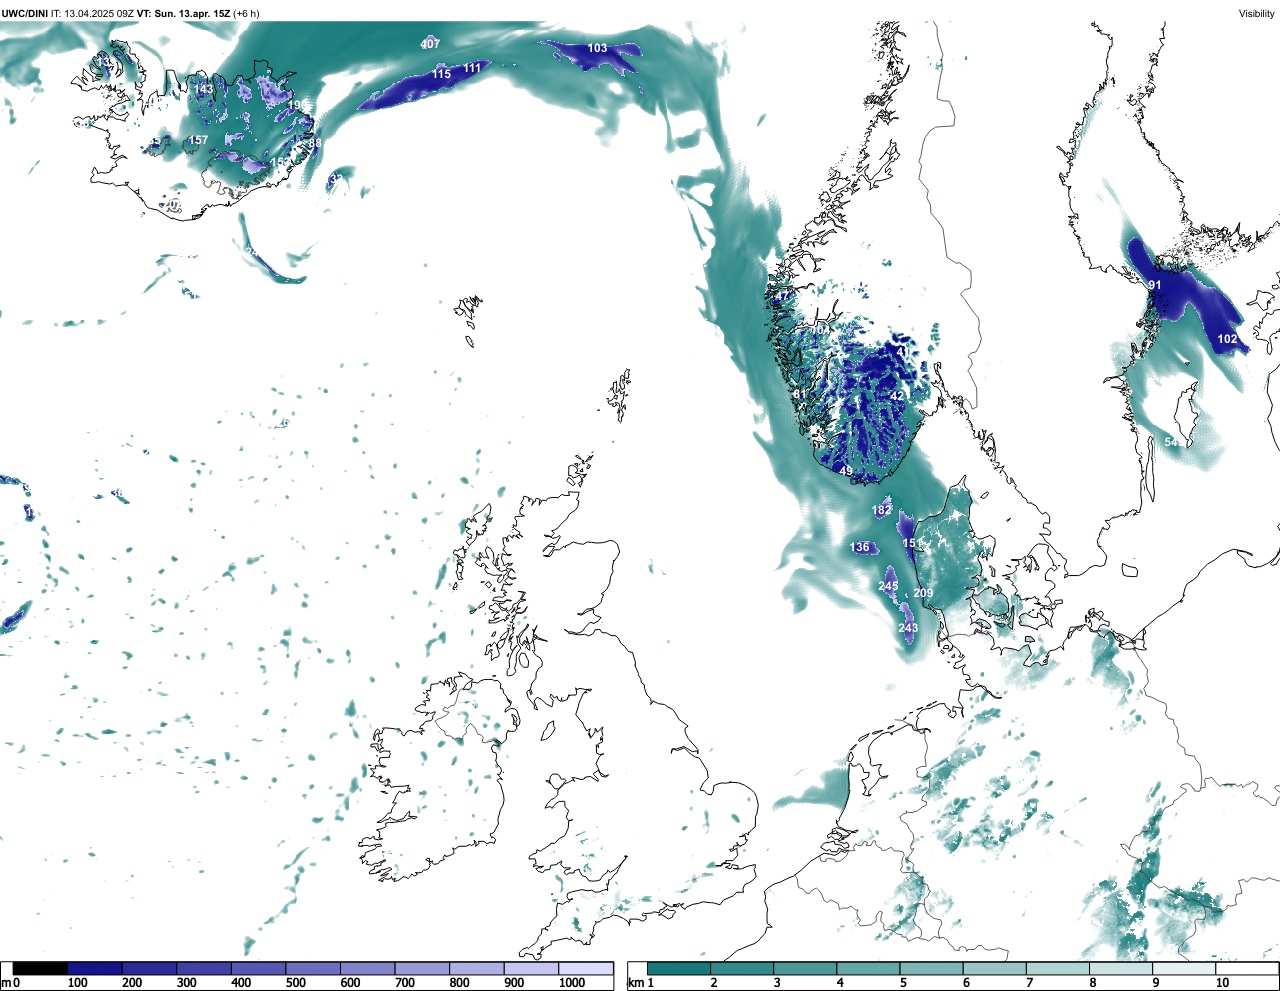The width and height of the screenshot is (1280, 991).
Task: Pick the 3–4 km teal legend swatch
Action: (x=805, y=968)
